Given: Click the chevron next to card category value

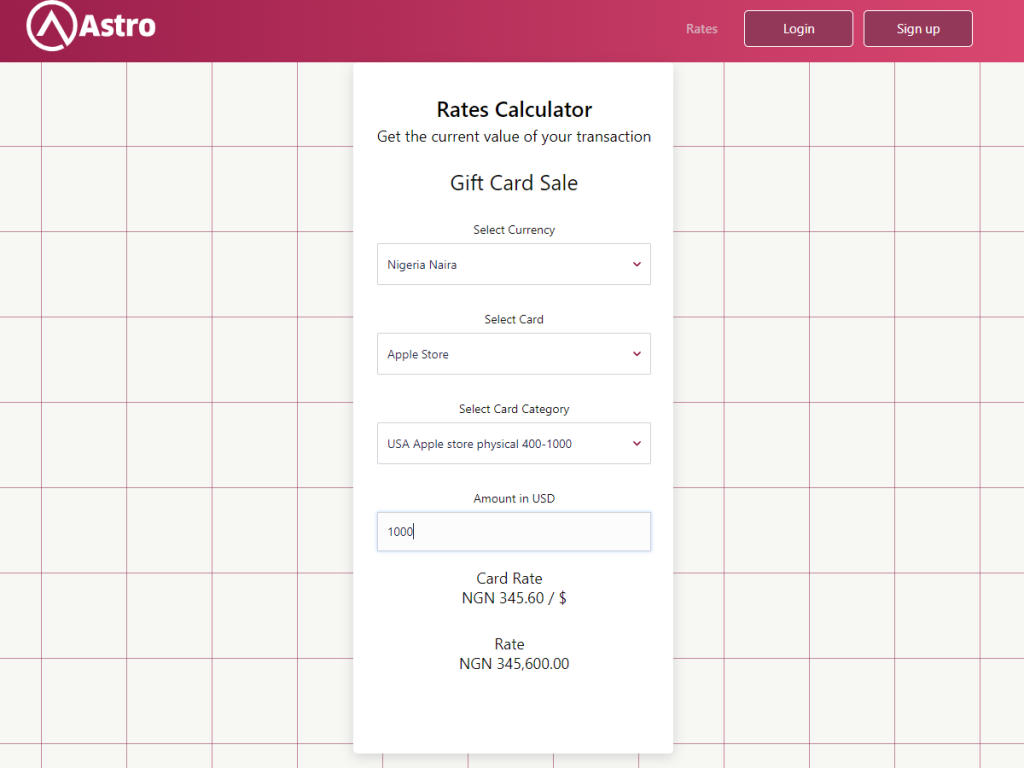Looking at the screenshot, I should pos(637,443).
